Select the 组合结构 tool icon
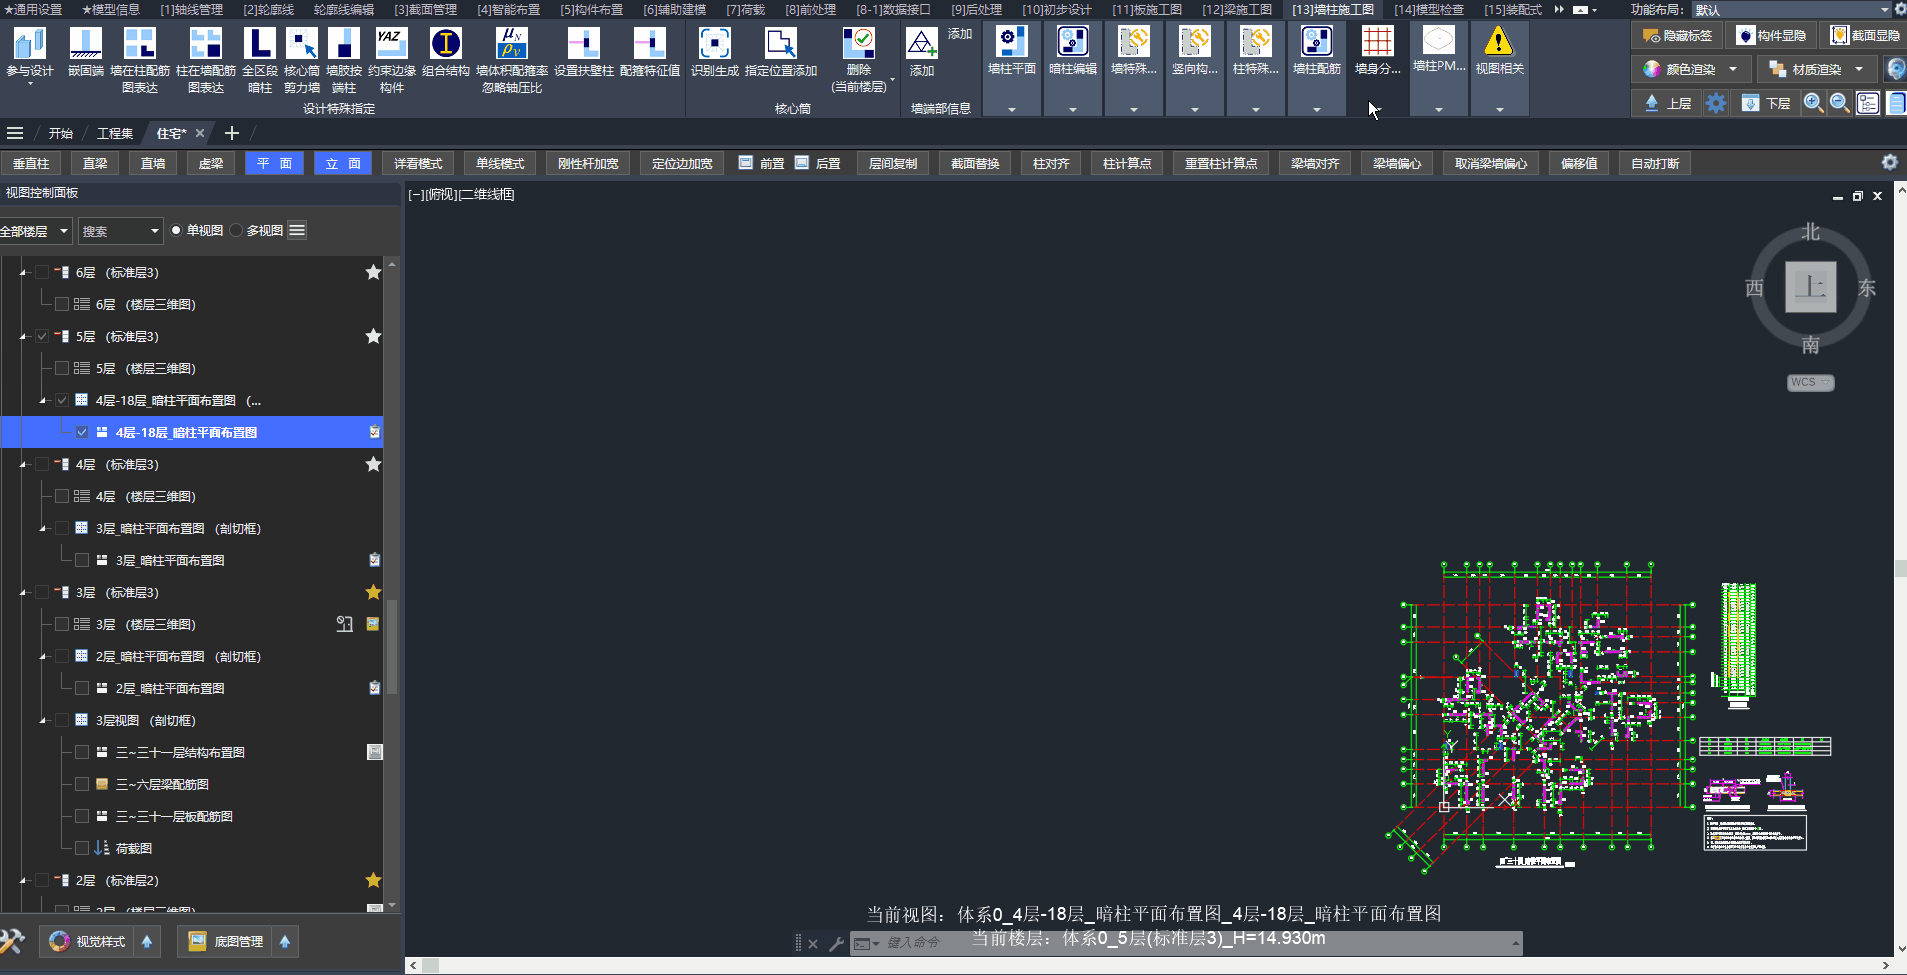Viewport: 1907px width, 975px height. point(445,45)
